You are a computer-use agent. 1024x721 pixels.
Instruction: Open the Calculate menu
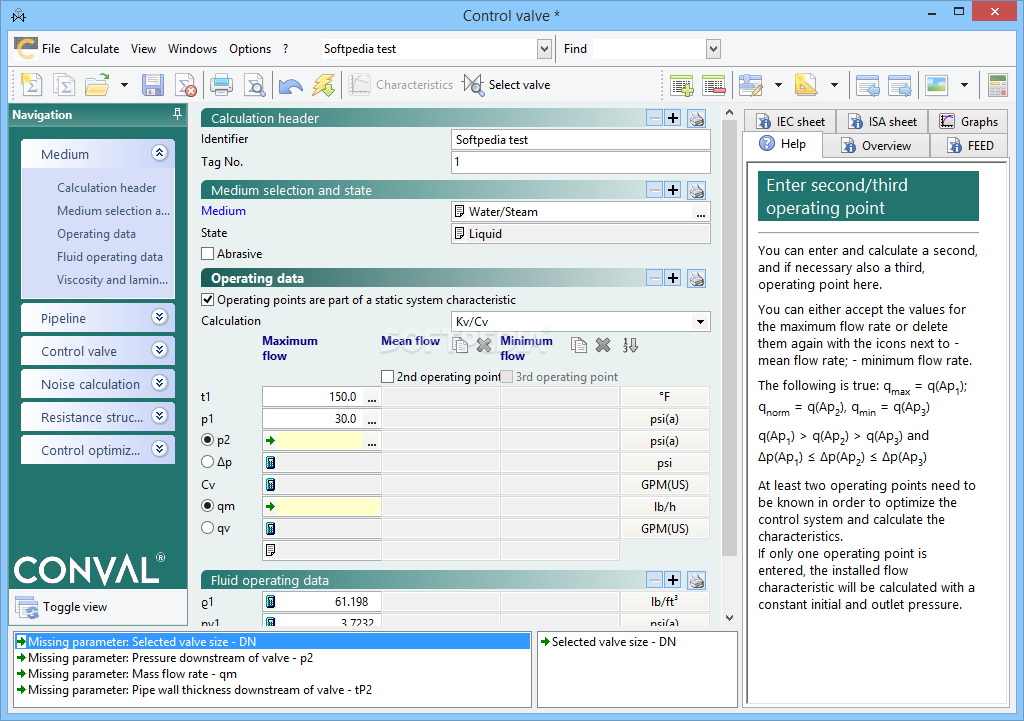[x=94, y=49]
